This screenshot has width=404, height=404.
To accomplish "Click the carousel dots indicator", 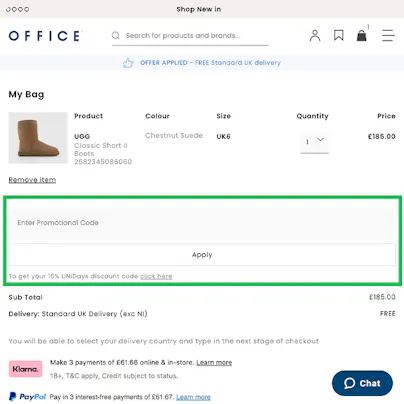I will click(x=17, y=9).
